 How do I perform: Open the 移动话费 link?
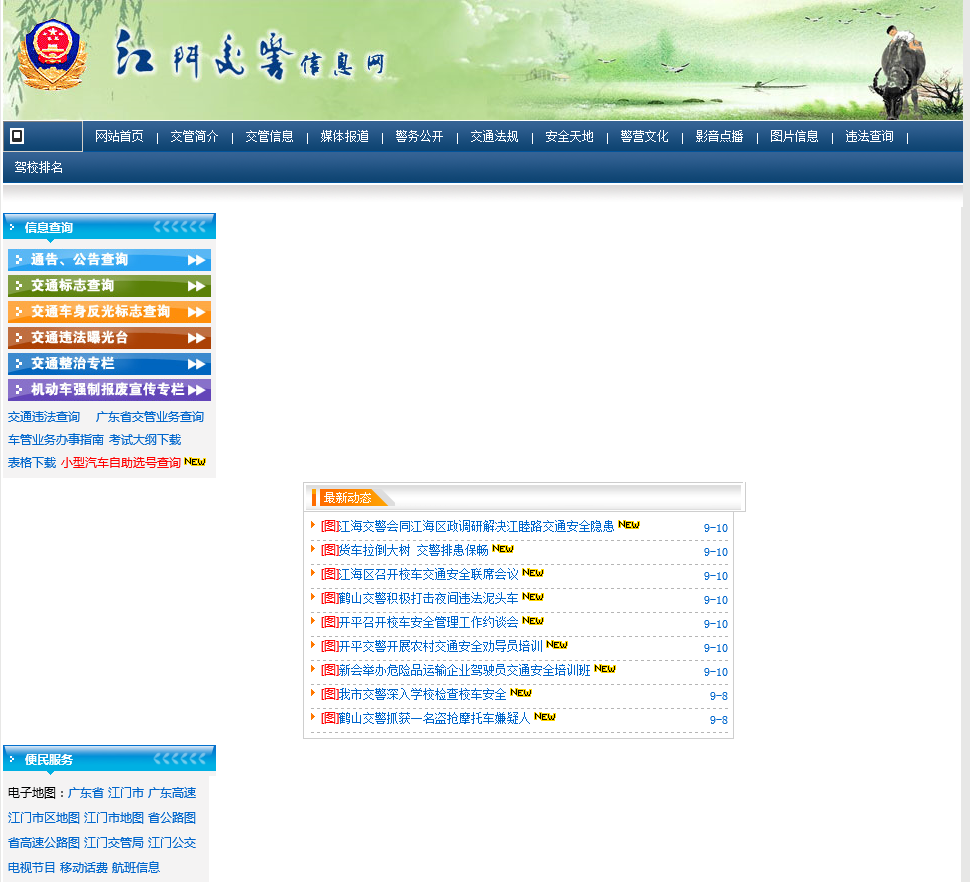coord(84,868)
